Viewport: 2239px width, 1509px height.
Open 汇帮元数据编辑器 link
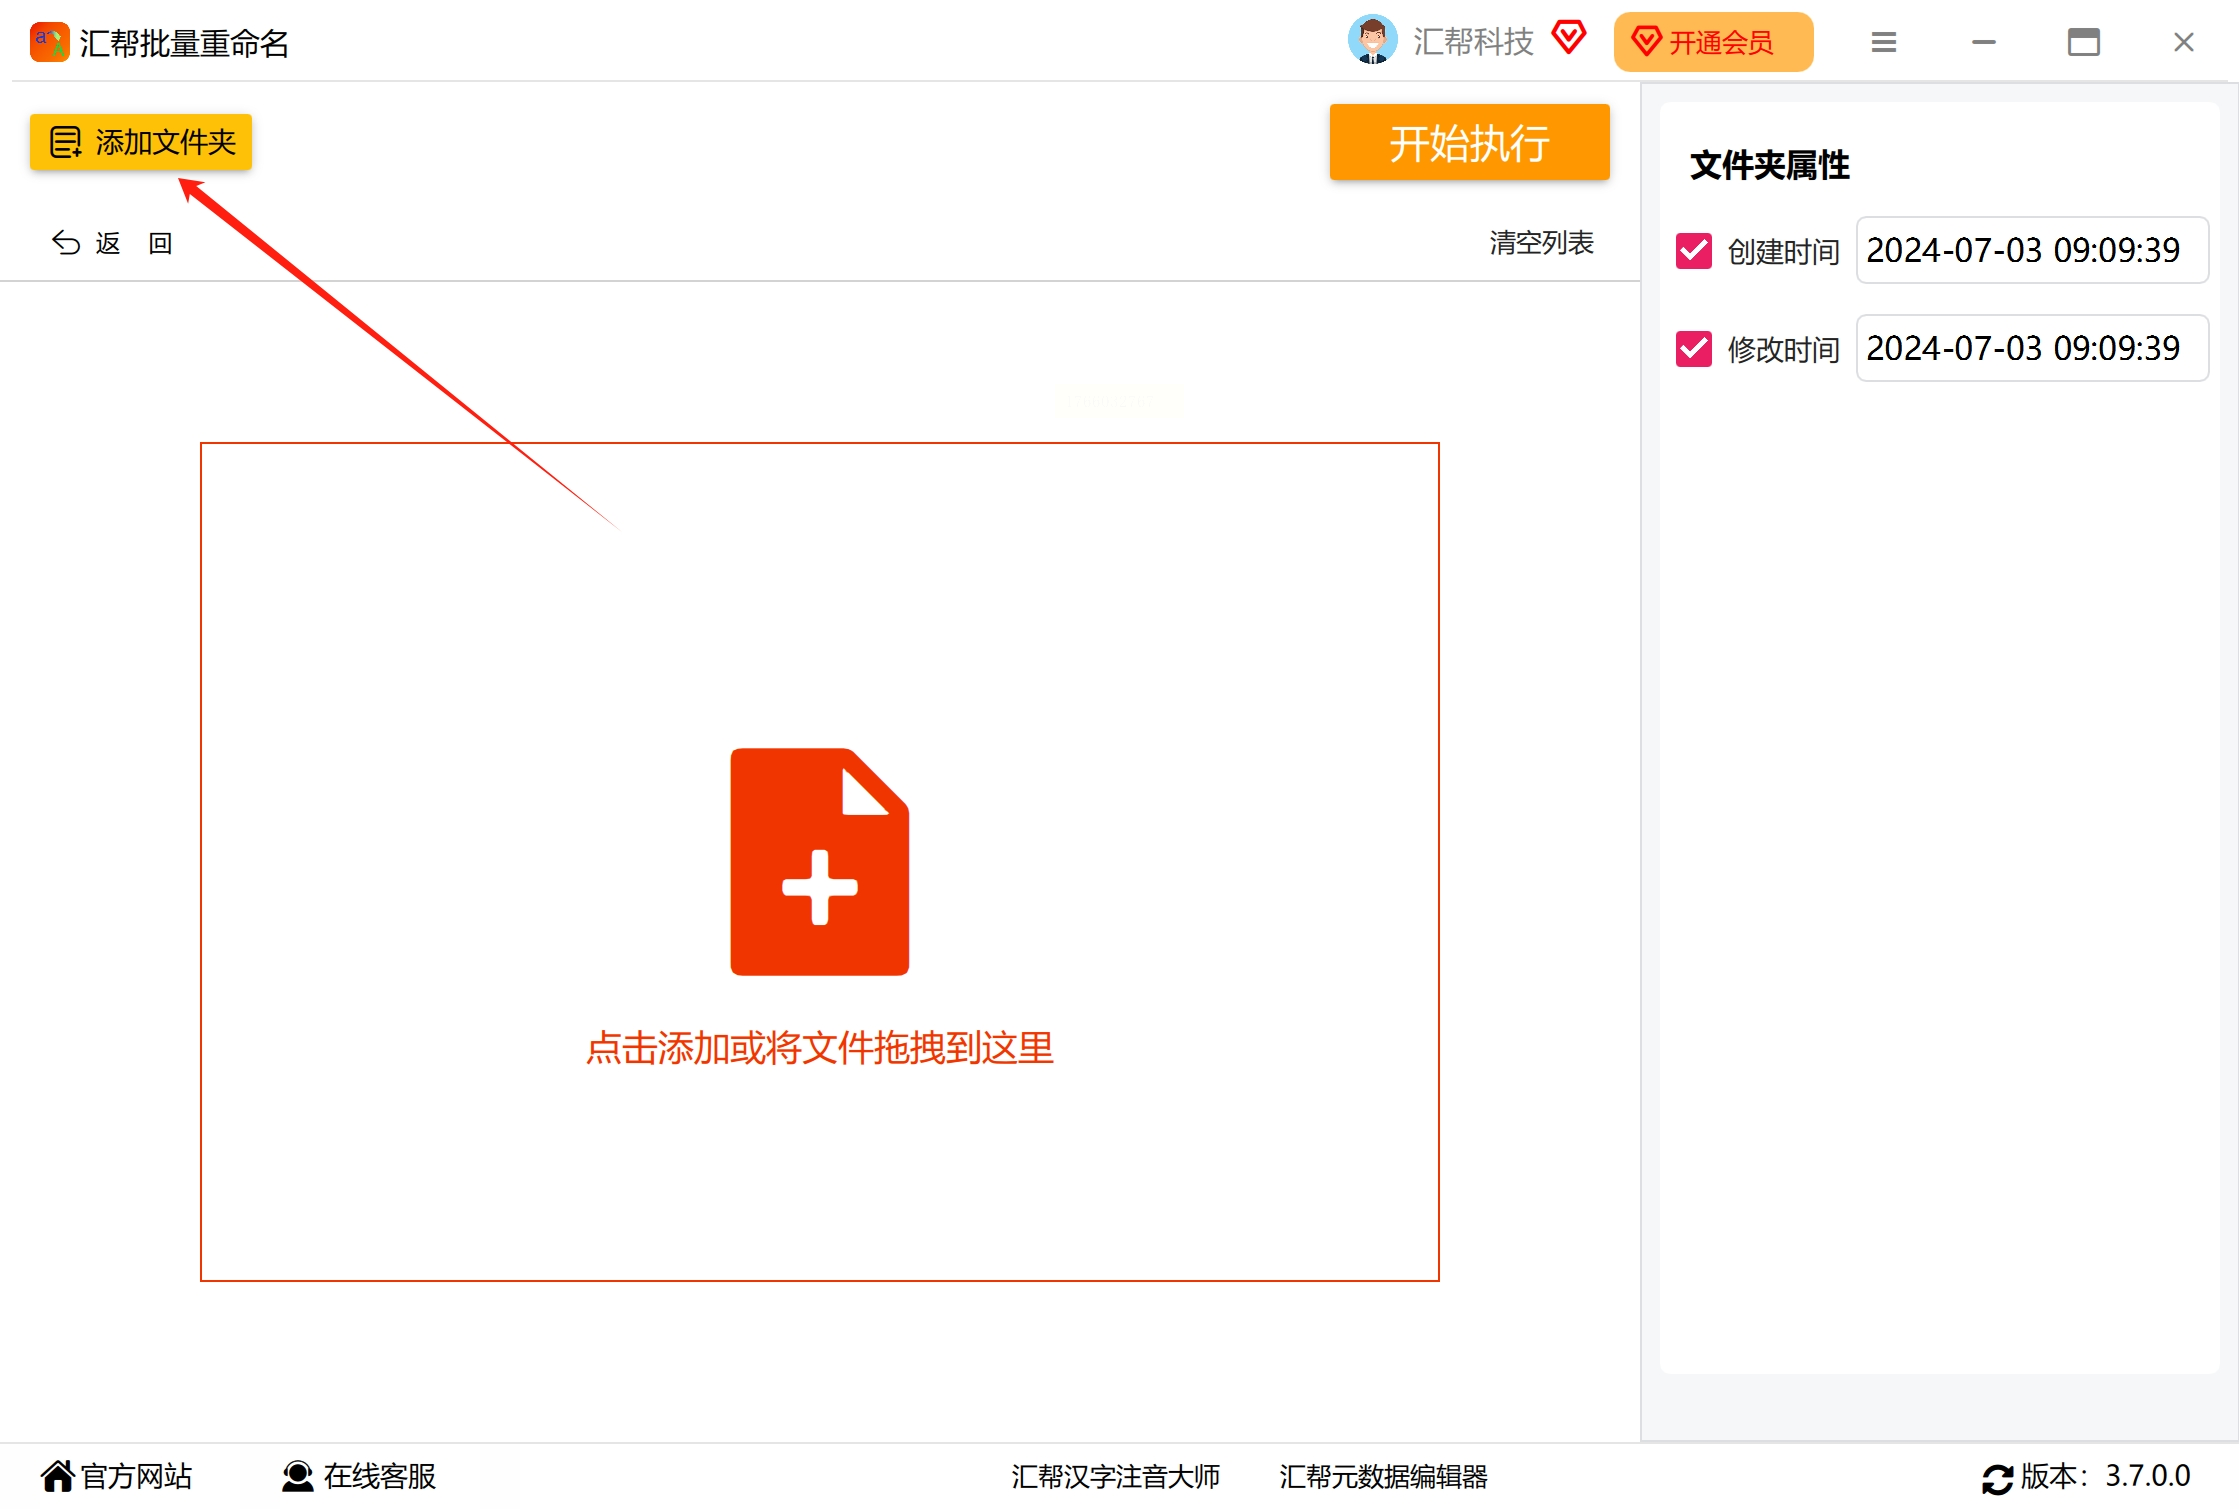tap(1383, 1476)
